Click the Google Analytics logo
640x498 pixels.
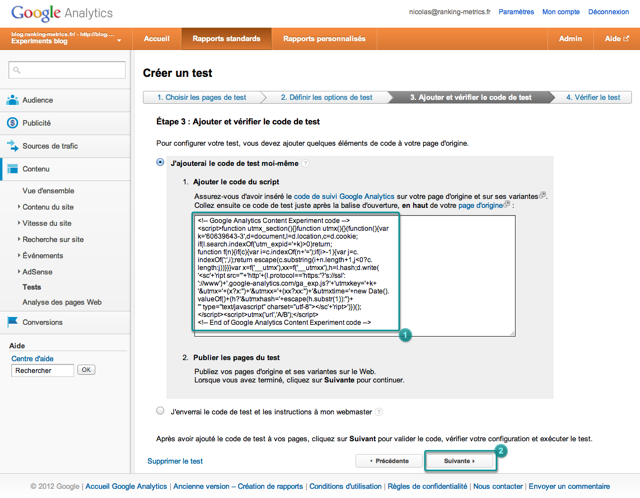pyautogui.click(x=62, y=13)
